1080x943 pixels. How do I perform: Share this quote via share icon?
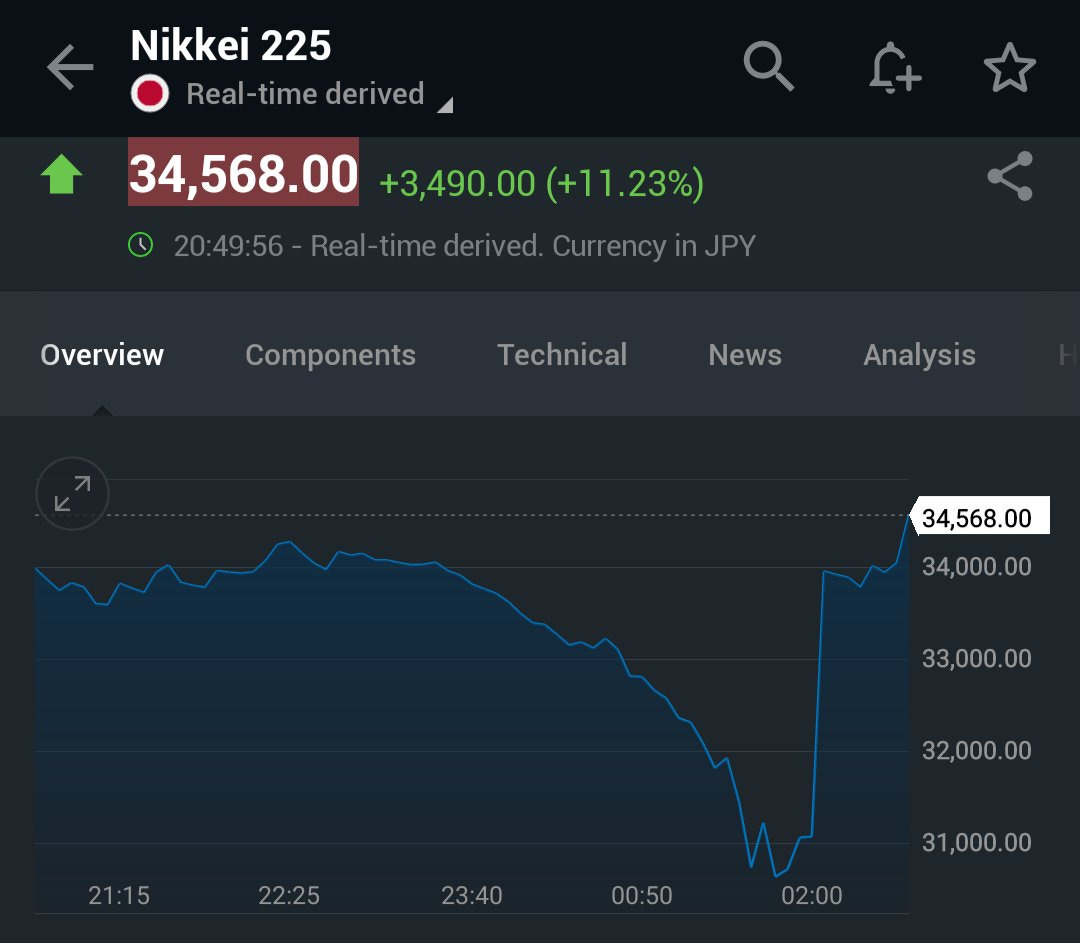(1010, 176)
